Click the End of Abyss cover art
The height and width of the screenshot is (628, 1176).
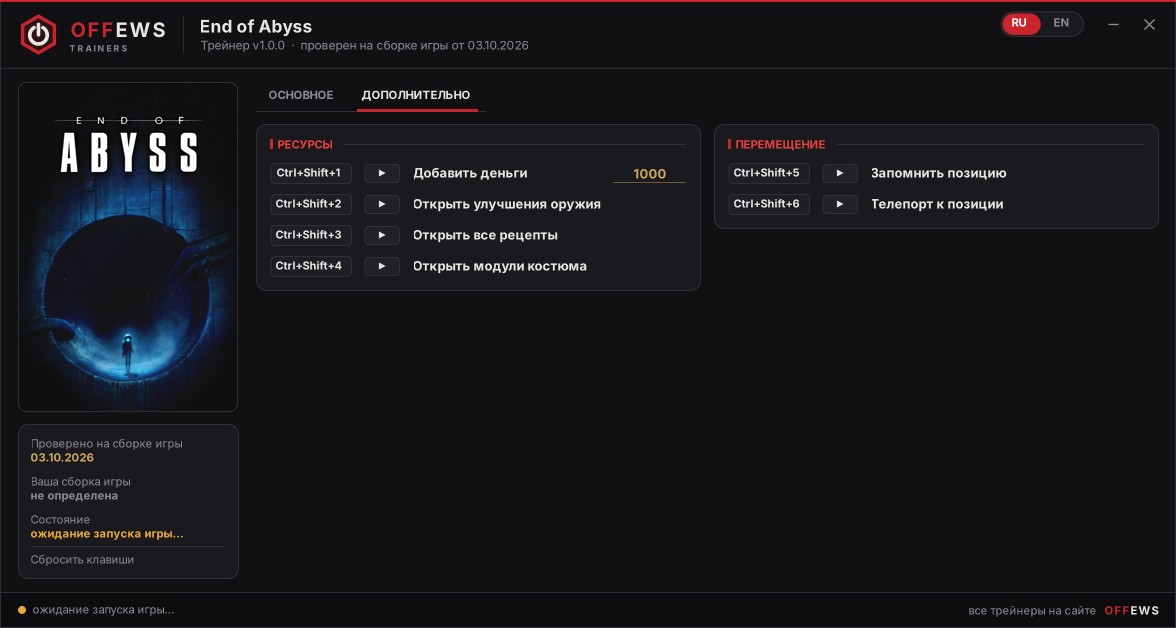pyautogui.click(x=128, y=247)
